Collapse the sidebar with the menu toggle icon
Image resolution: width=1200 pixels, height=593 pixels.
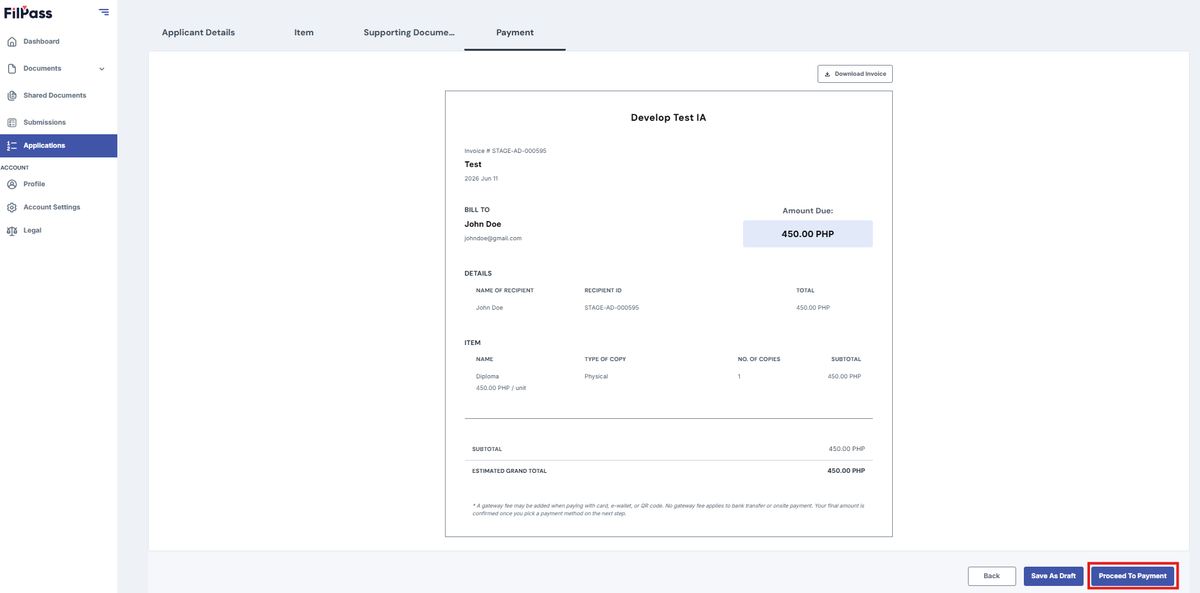point(104,12)
